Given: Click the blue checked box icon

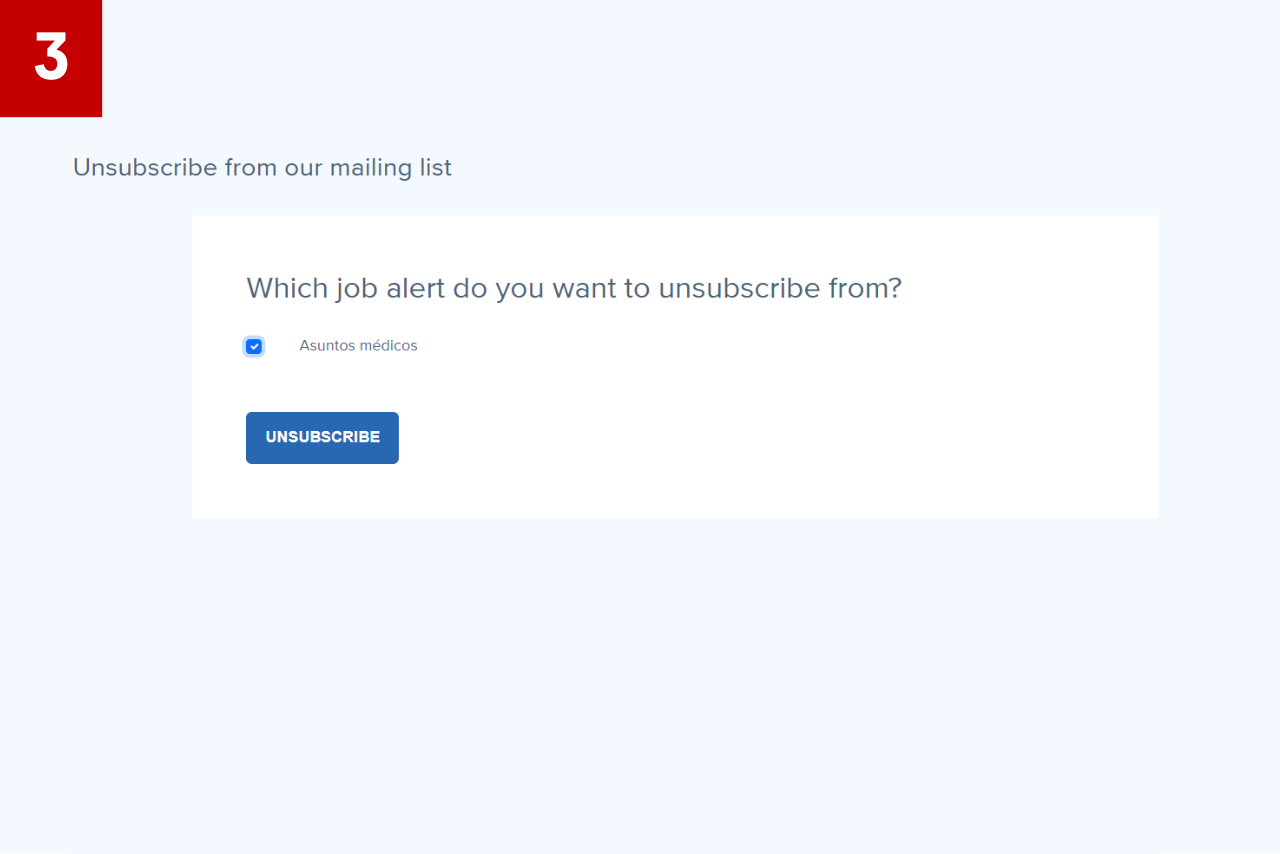Looking at the screenshot, I should (254, 346).
